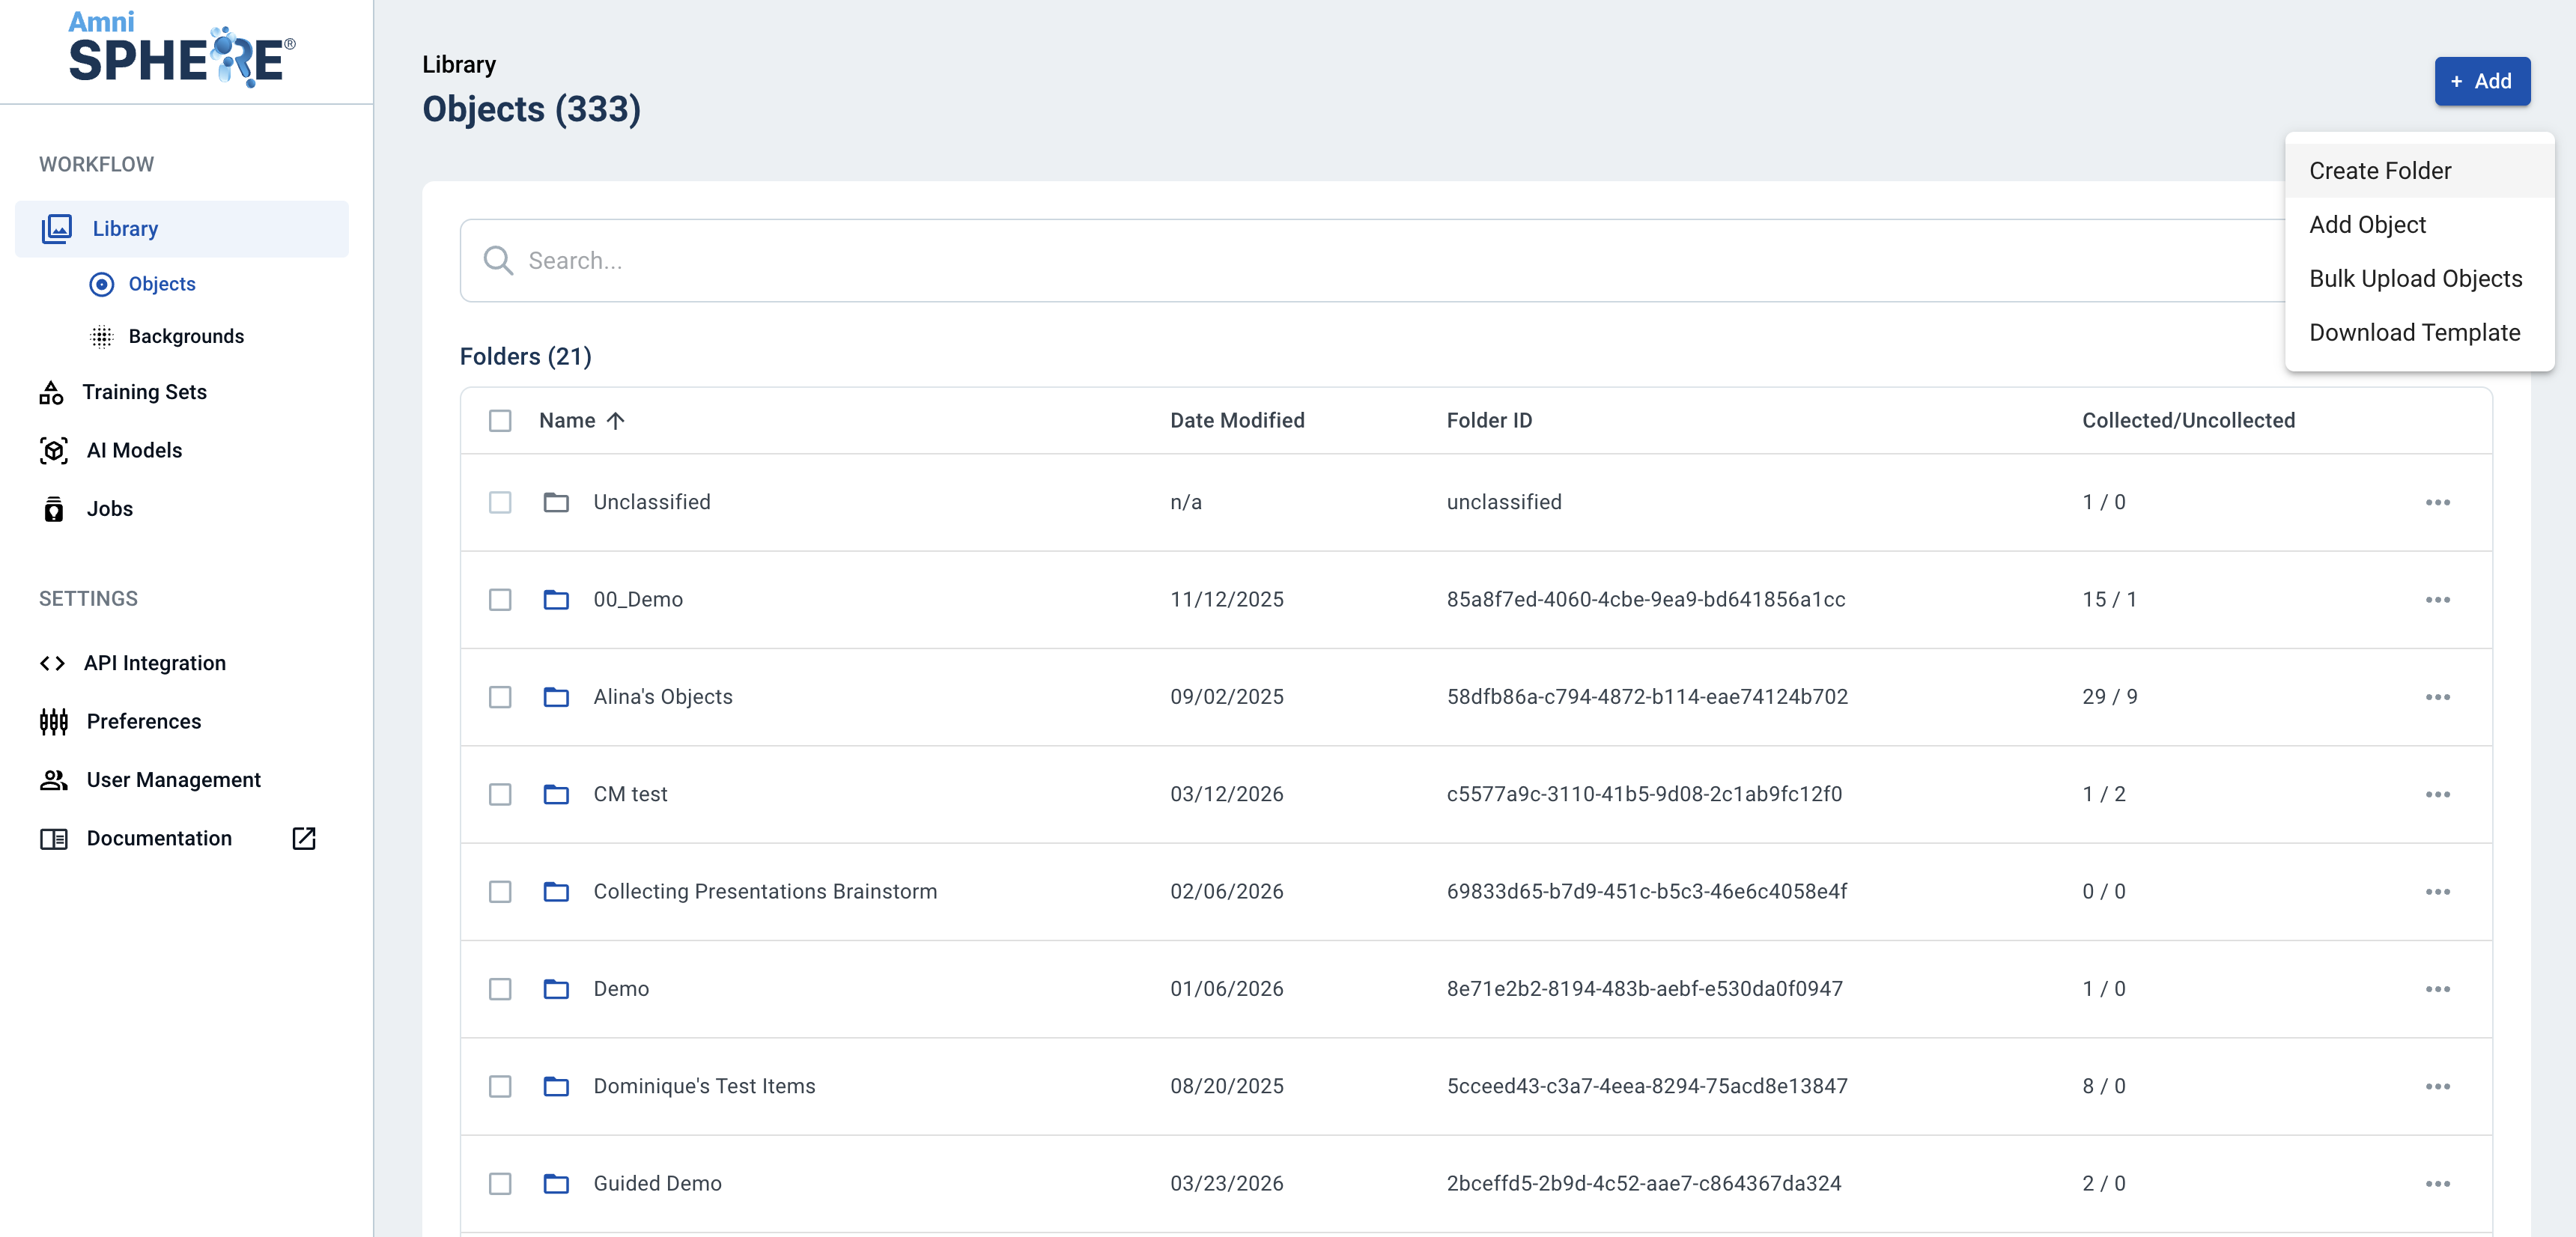Click the Jobs icon in sidebar
Image resolution: width=2576 pixels, height=1237 pixels.
(54, 509)
